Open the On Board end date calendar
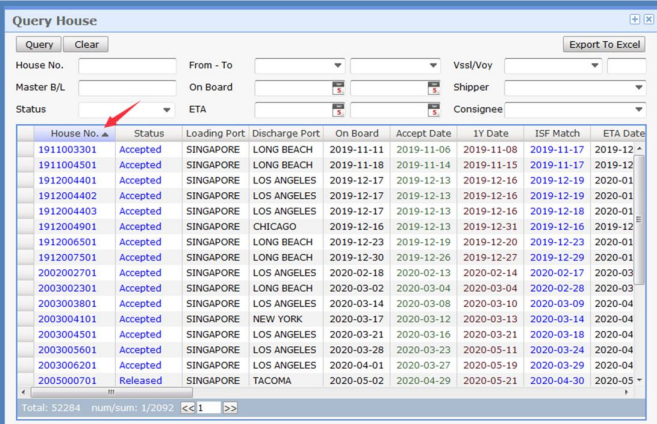 tap(433, 88)
